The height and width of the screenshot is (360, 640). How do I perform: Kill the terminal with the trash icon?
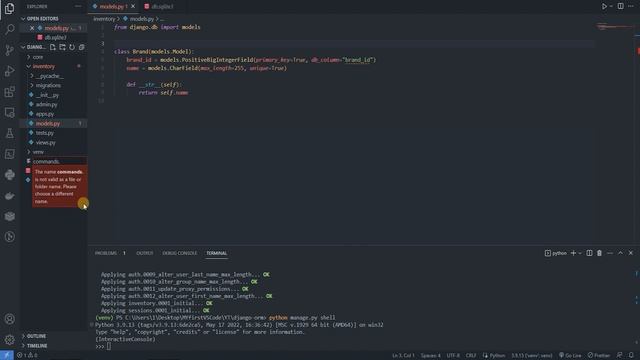click(600, 253)
